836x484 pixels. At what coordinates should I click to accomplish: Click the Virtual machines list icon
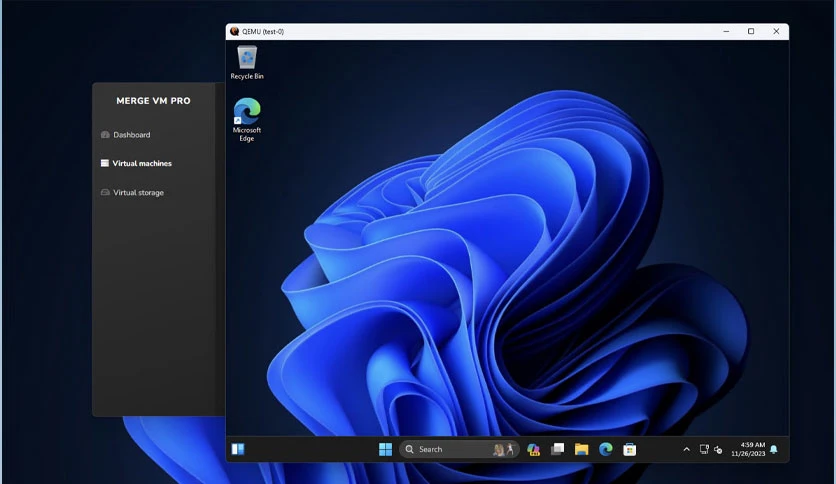pos(104,163)
